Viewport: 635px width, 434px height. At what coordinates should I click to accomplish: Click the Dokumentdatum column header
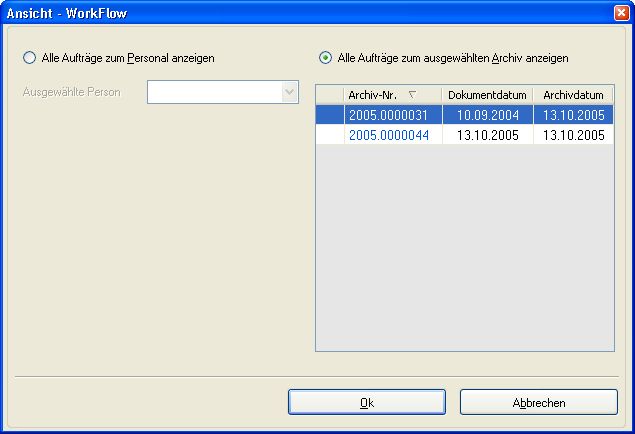(487, 95)
